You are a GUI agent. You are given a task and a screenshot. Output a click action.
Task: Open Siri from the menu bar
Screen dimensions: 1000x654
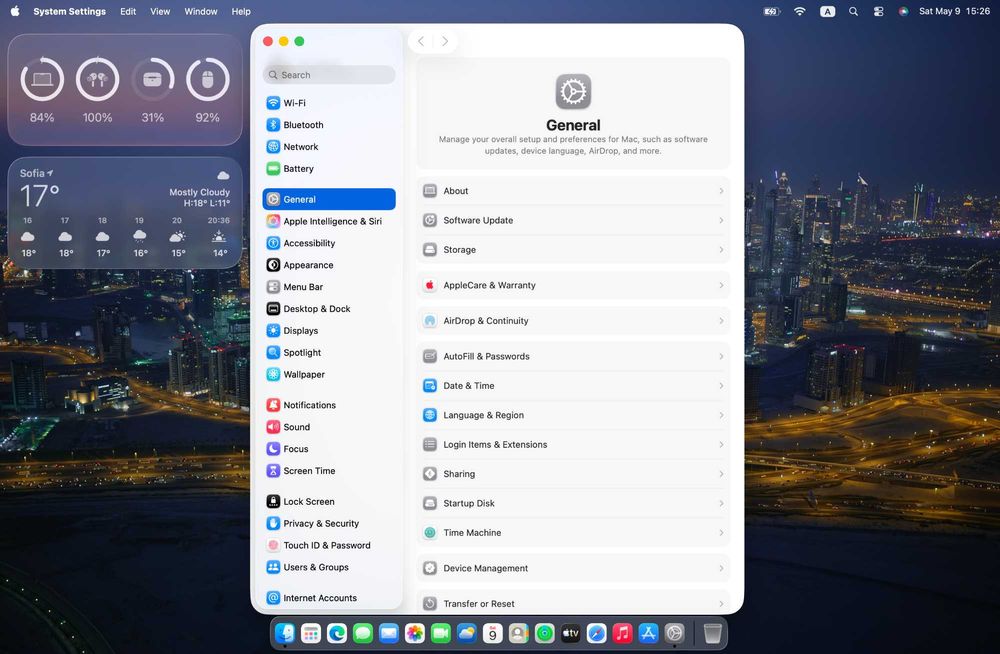point(903,11)
